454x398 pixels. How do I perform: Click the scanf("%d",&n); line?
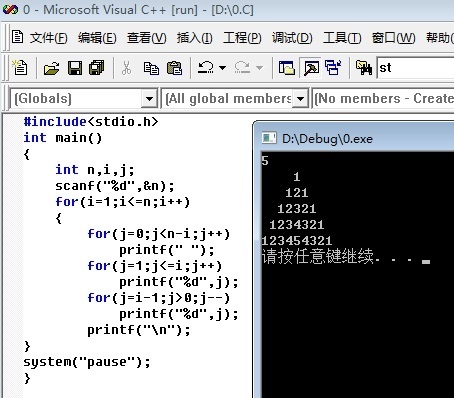(115, 186)
